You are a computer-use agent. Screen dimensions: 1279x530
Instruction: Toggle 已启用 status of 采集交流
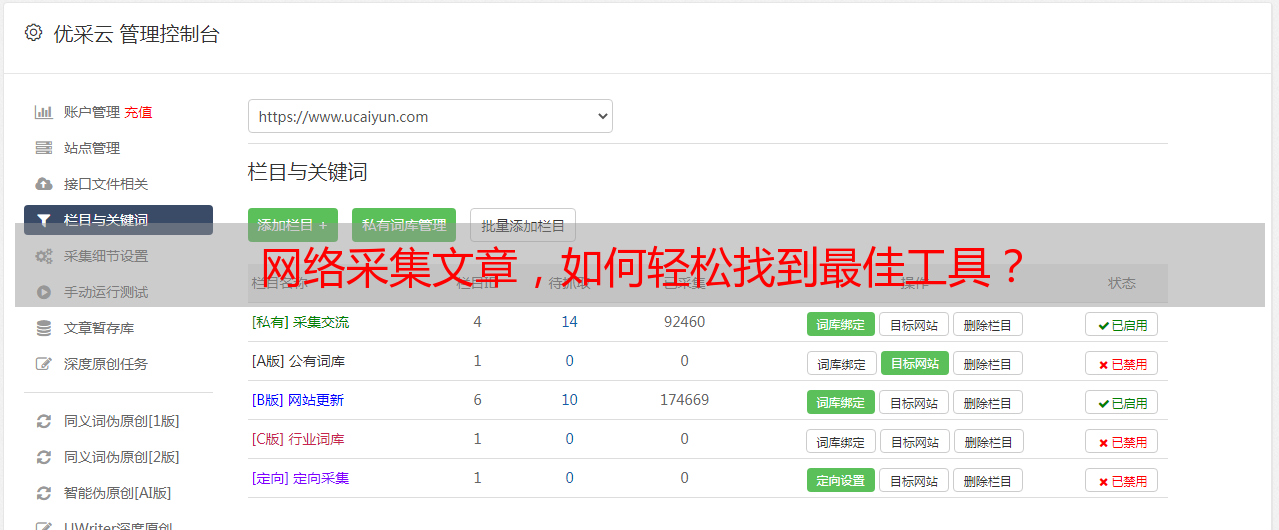click(1122, 324)
